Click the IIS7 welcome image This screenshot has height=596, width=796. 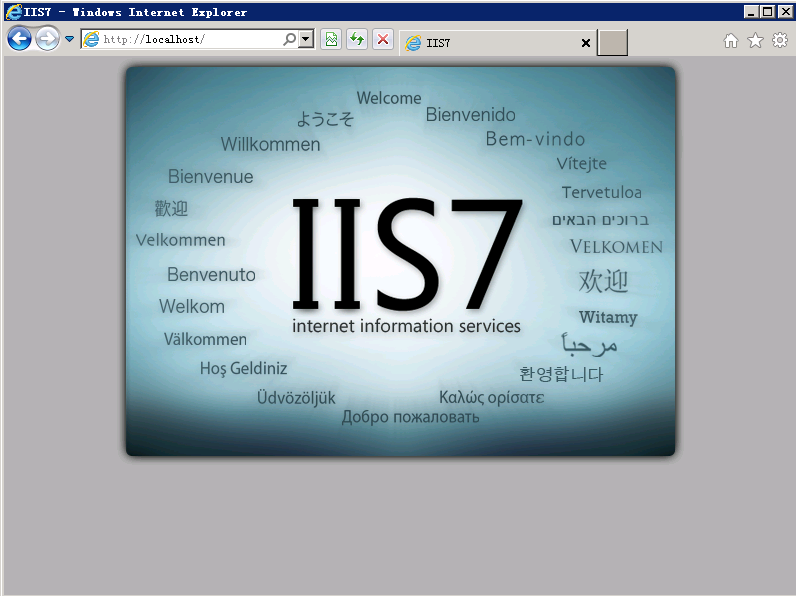tap(401, 261)
